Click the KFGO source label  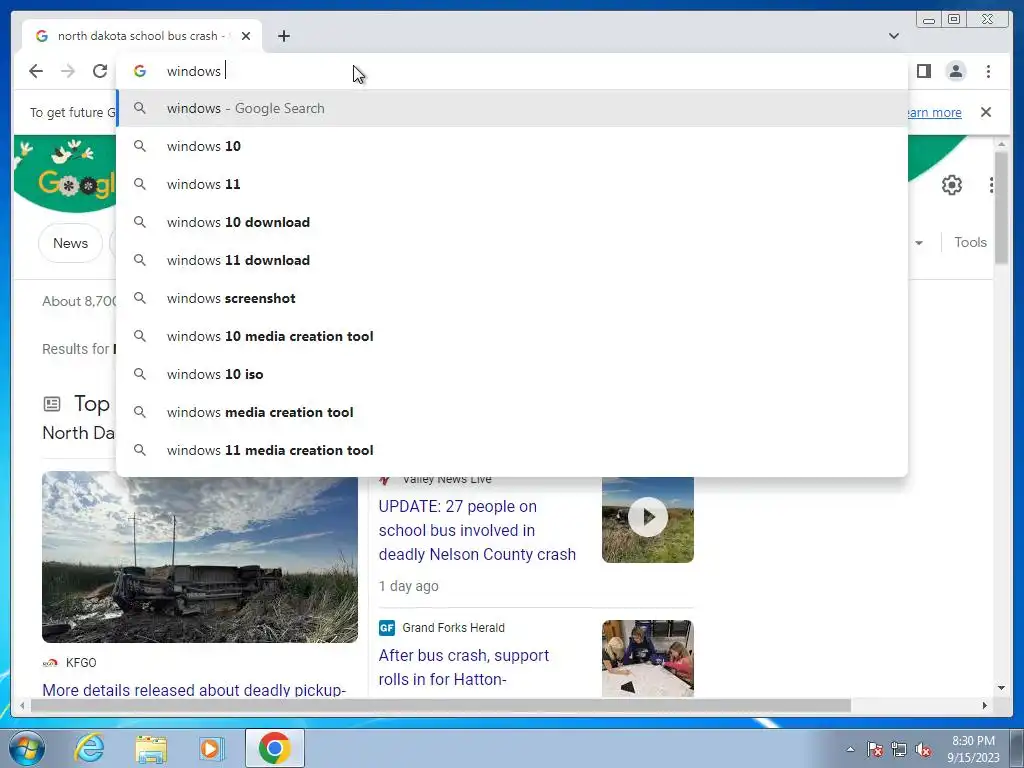coord(81,663)
